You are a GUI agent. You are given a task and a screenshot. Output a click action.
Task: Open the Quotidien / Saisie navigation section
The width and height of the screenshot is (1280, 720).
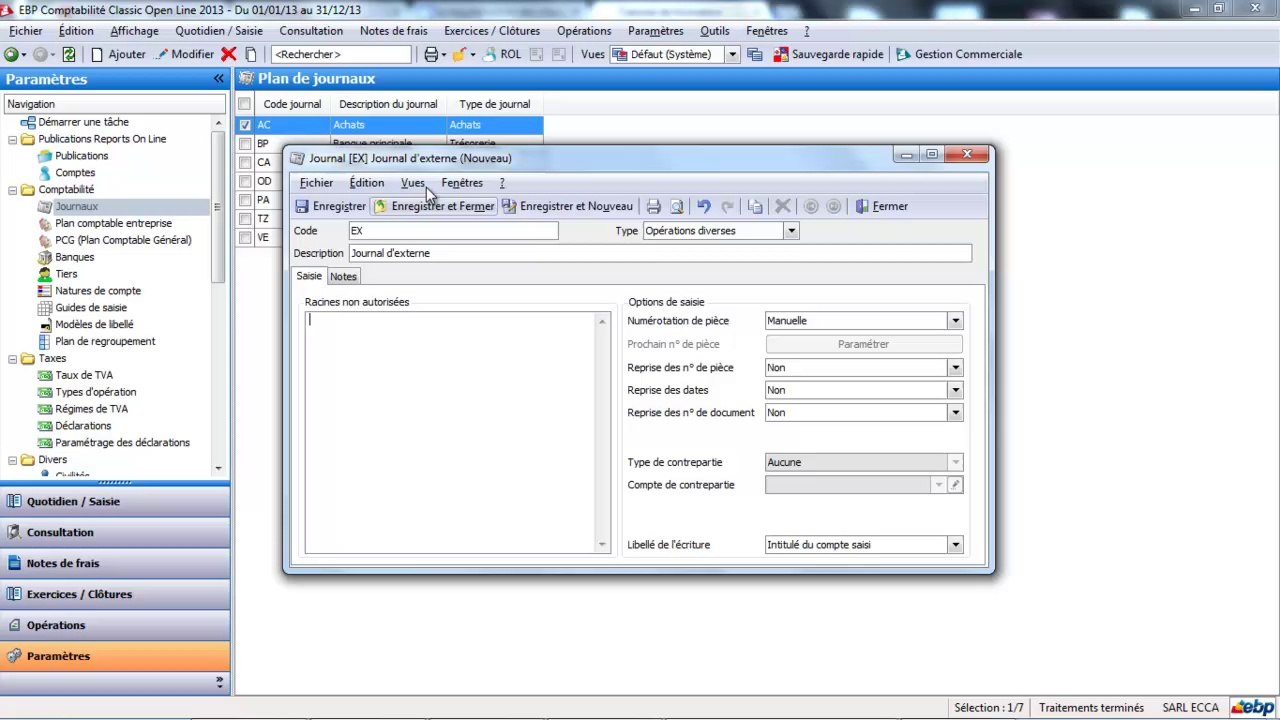[x=115, y=502]
